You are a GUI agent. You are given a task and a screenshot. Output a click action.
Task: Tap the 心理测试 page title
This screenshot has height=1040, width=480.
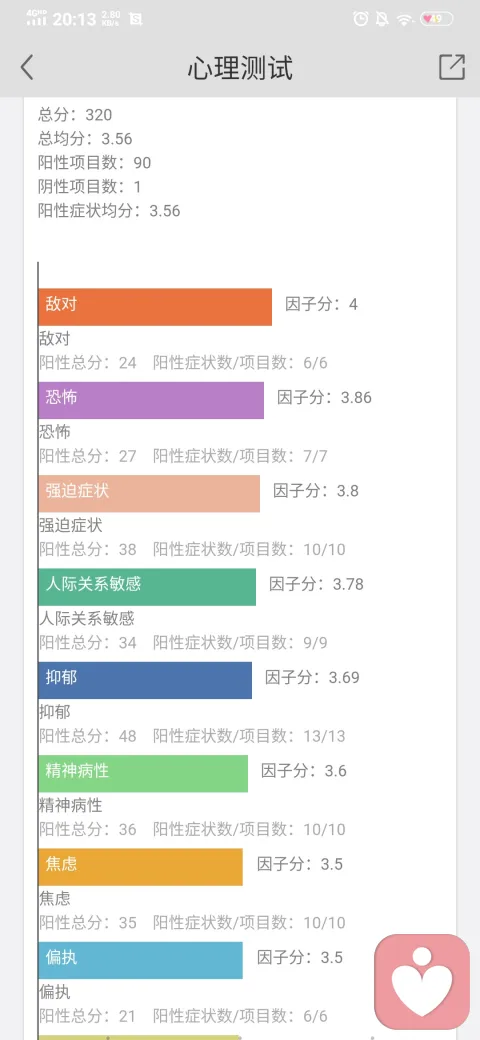pos(240,68)
